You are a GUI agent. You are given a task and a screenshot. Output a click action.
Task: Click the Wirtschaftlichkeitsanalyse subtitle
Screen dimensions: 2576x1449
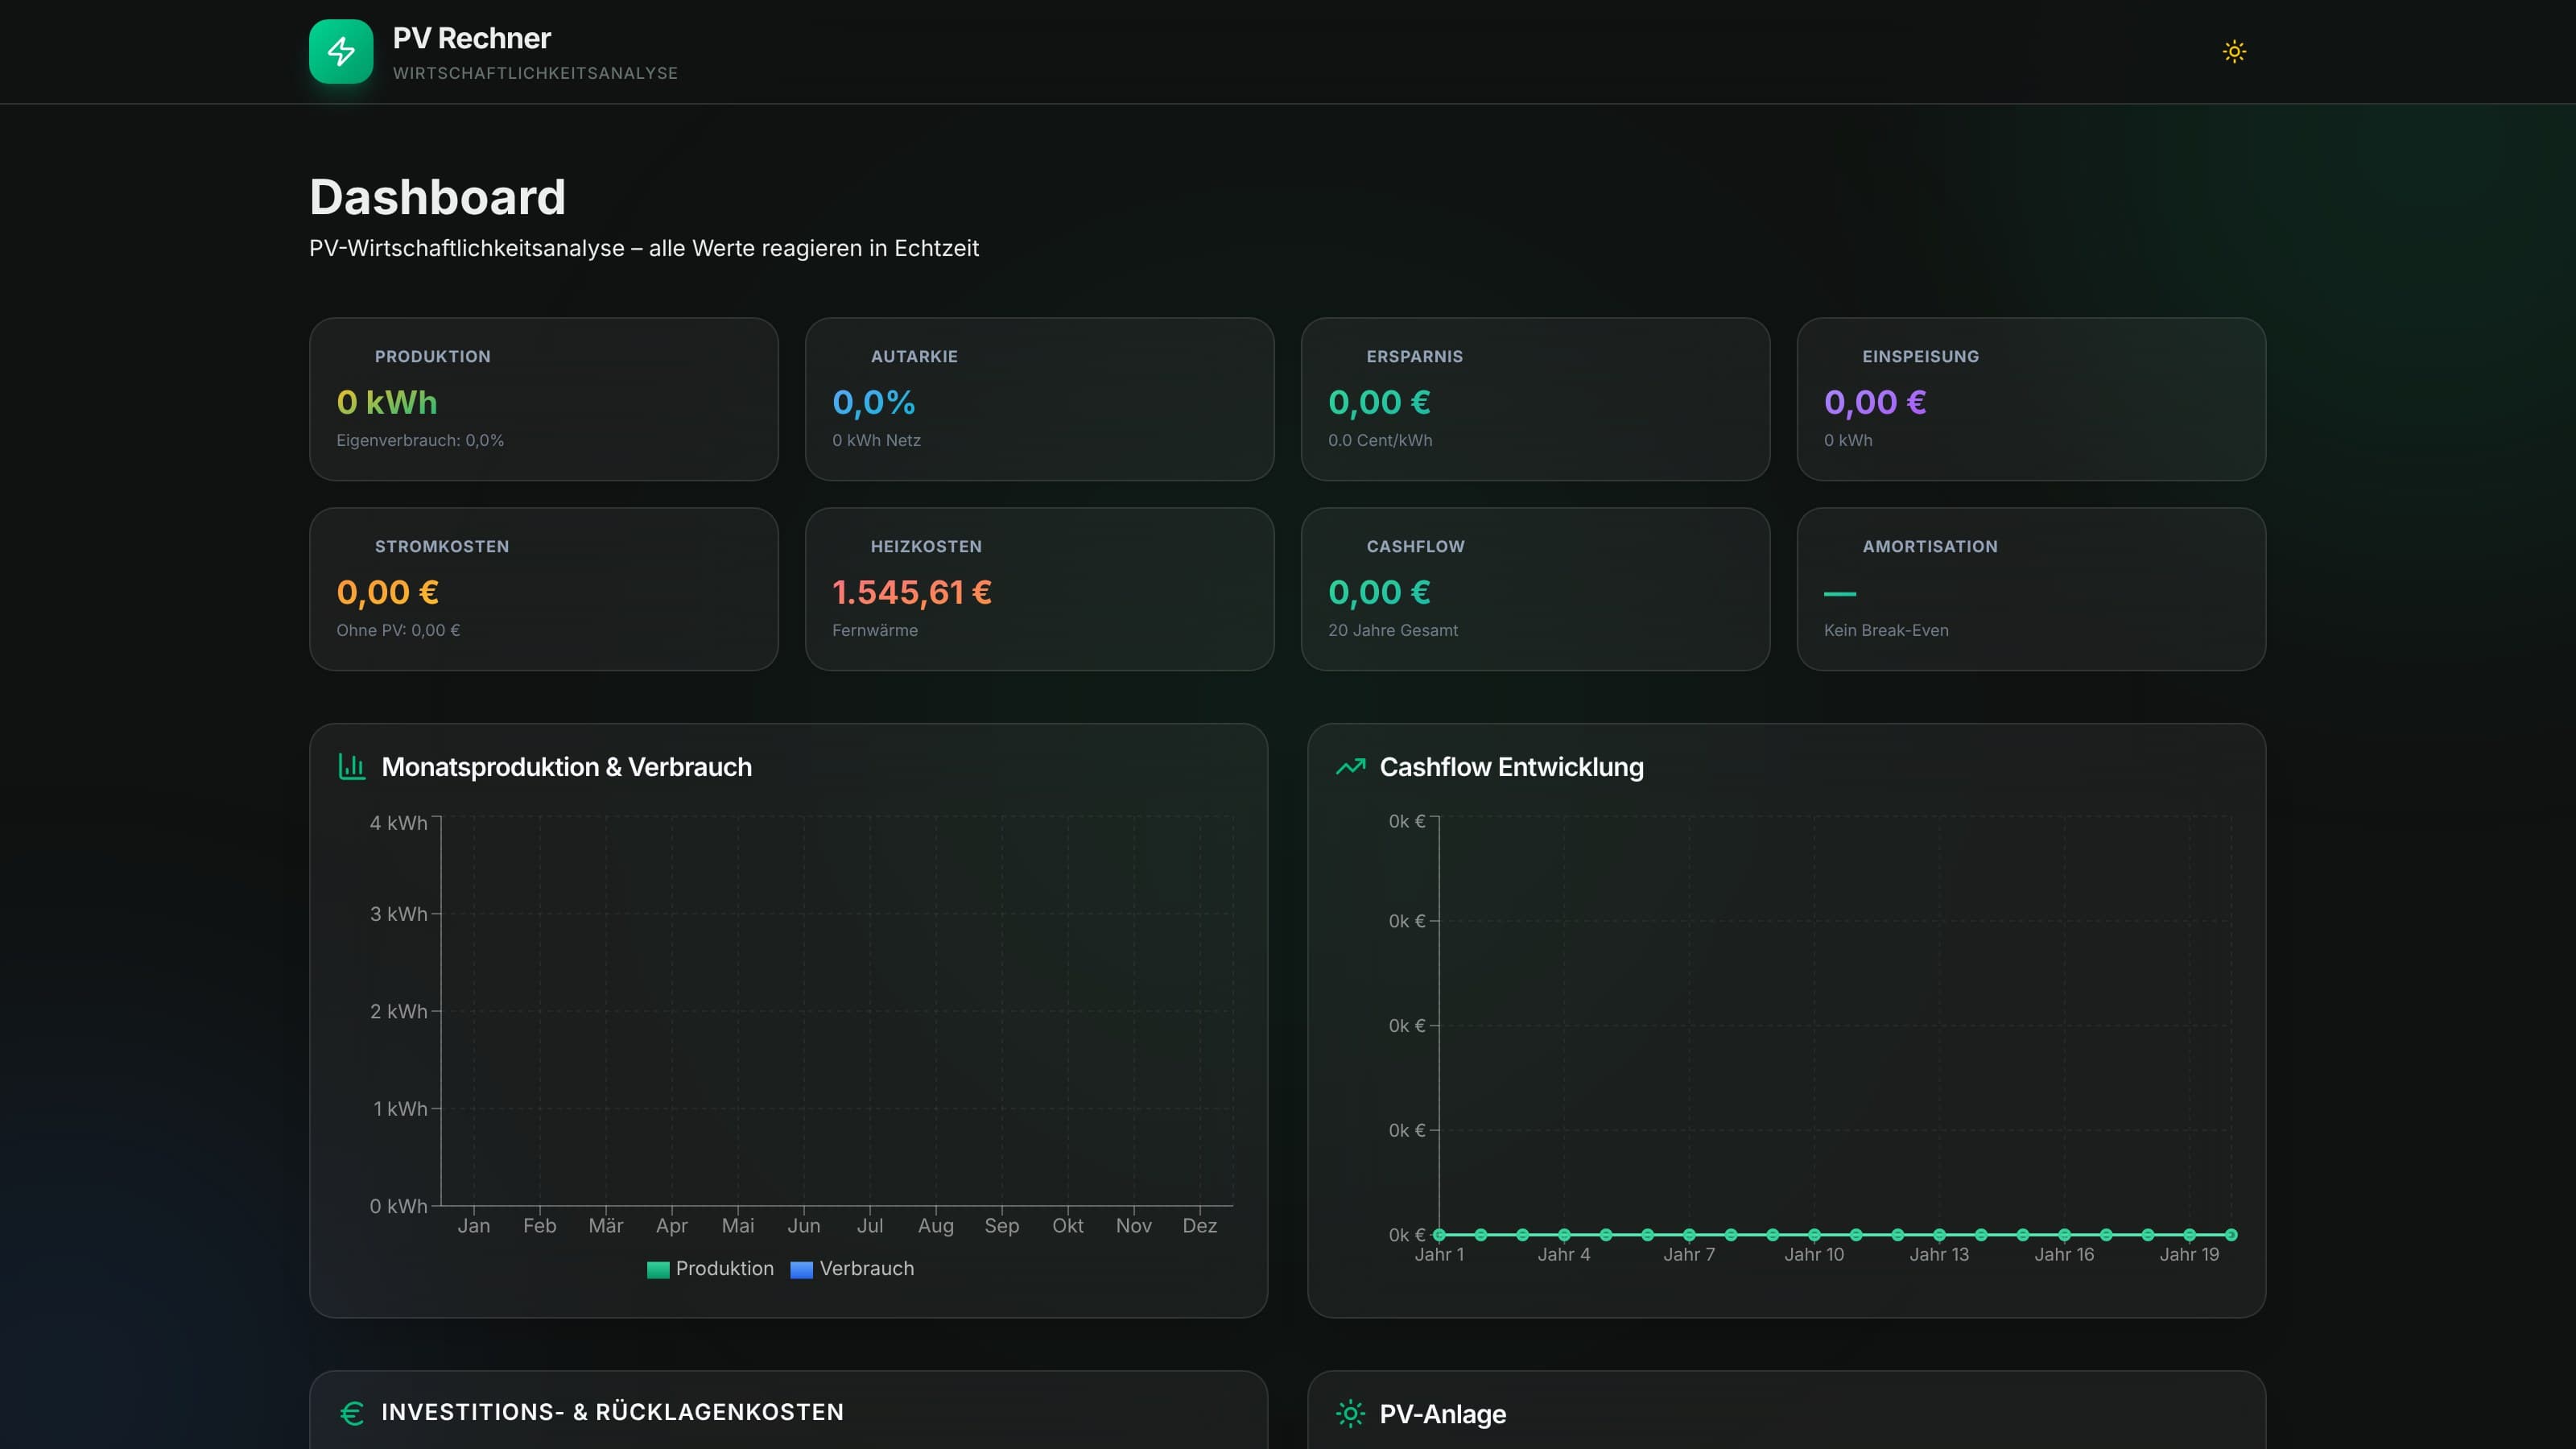[535, 73]
